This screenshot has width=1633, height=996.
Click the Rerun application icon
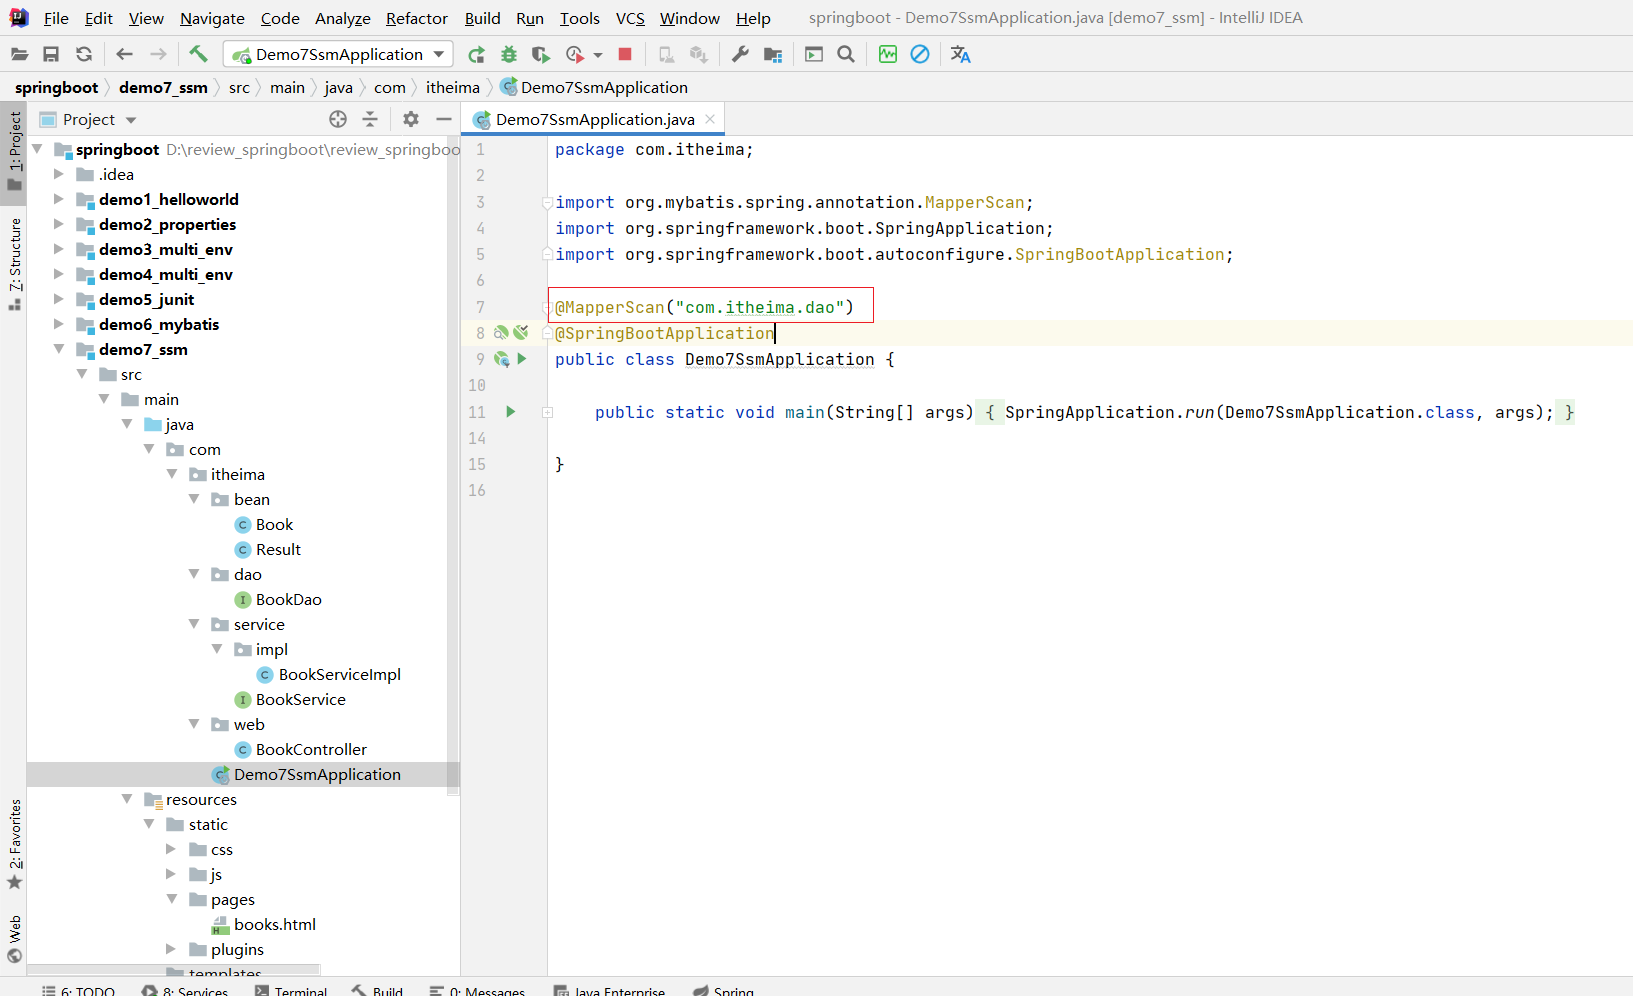(x=476, y=54)
